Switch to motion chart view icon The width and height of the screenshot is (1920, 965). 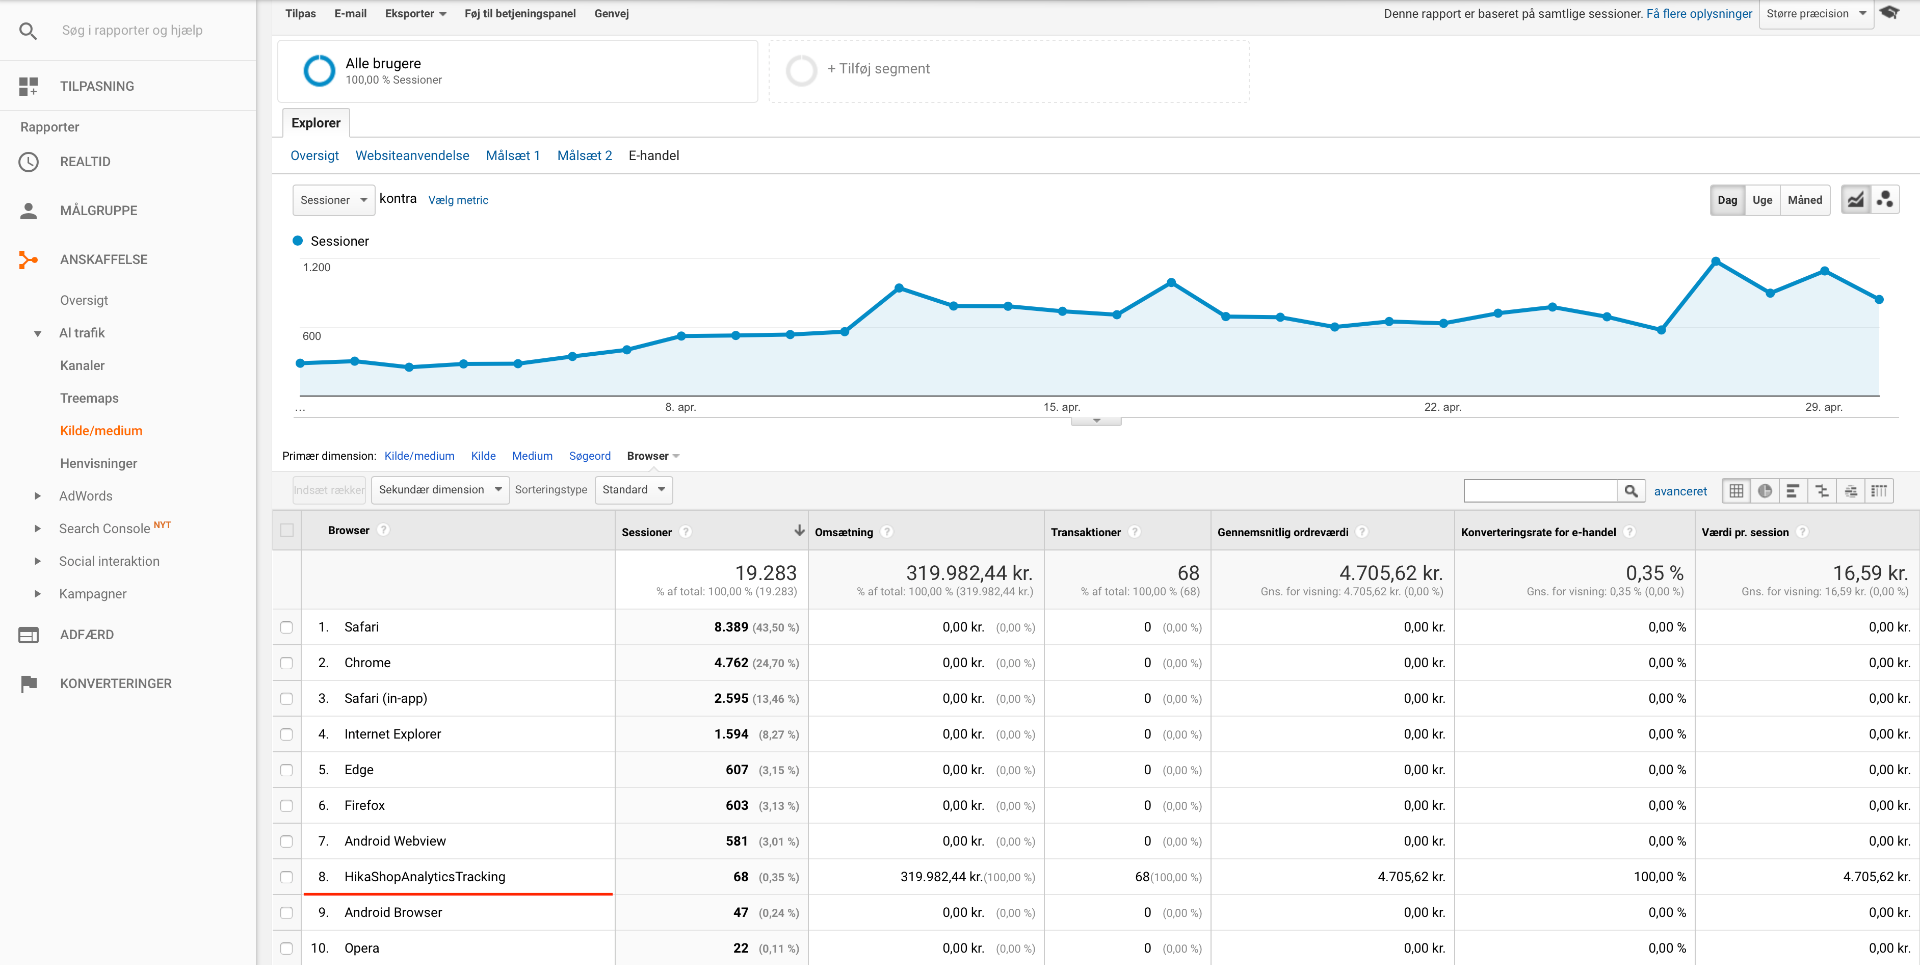click(x=1885, y=200)
